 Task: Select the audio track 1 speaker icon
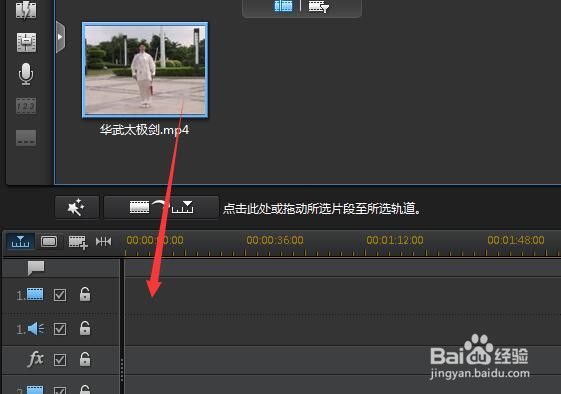(36, 328)
